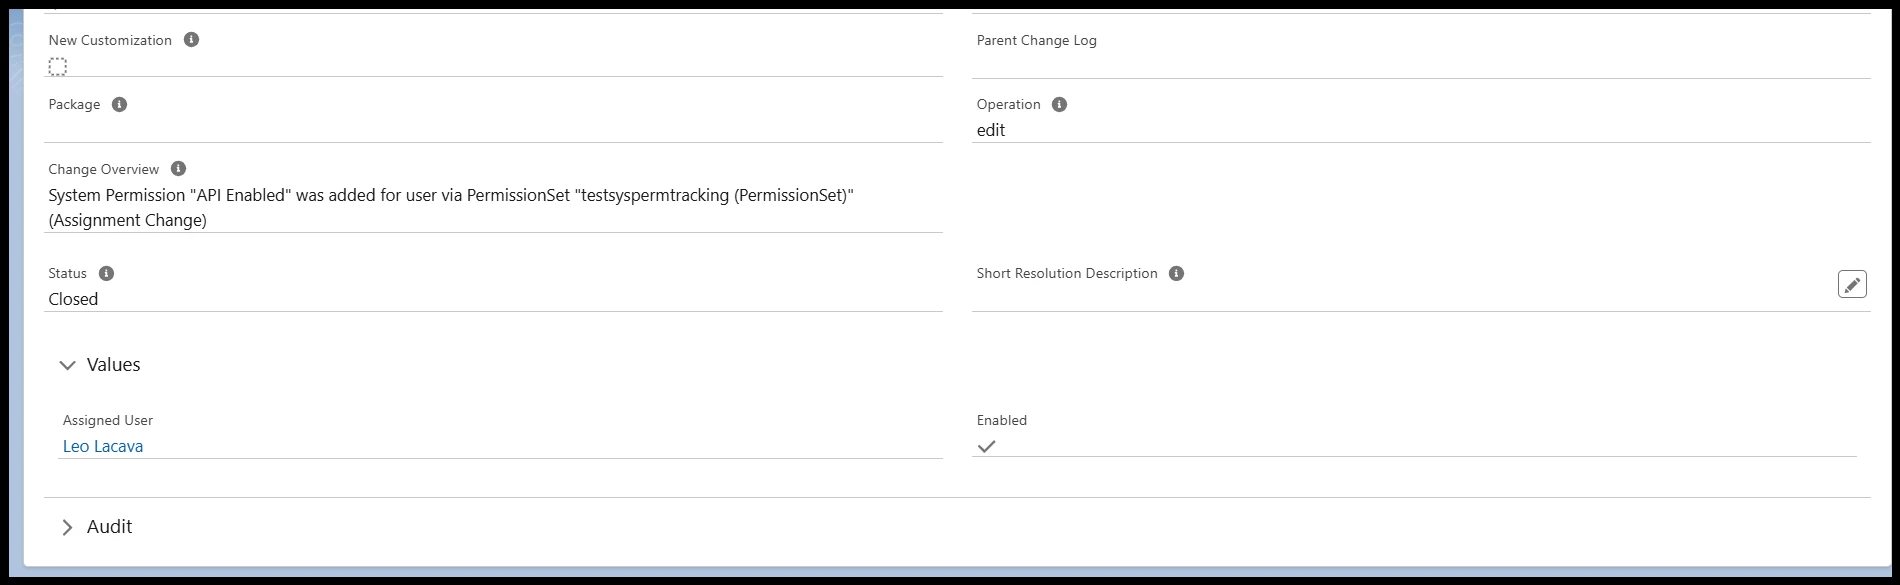Click the Operation value reading edit
The width and height of the screenshot is (1900, 585).
[991, 130]
